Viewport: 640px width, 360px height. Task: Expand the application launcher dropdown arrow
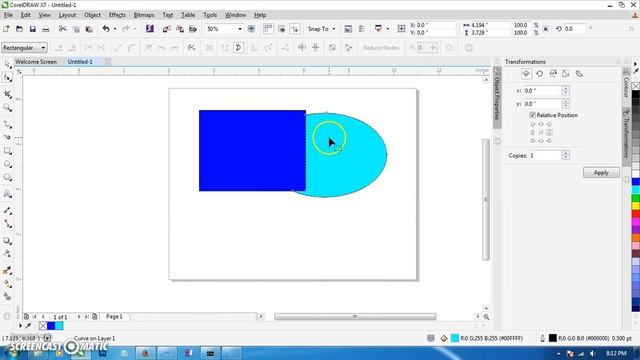[x=387, y=29]
